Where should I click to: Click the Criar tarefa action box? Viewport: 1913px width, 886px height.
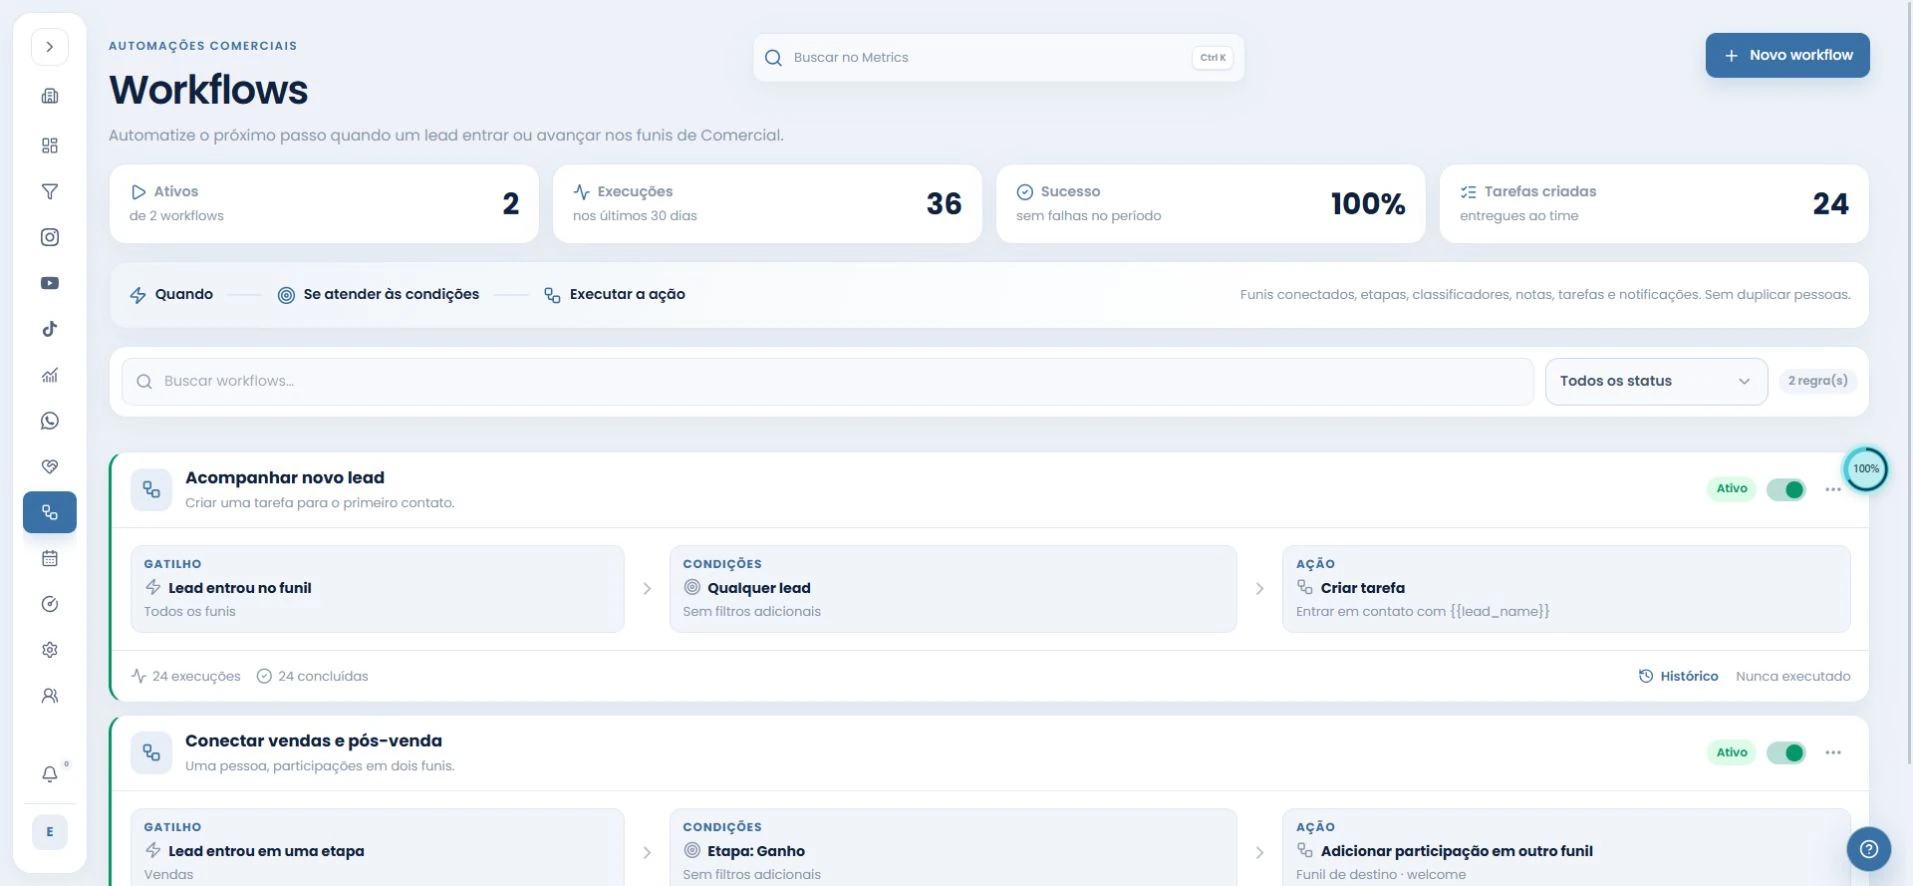pyautogui.click(x=1566, y=589)
